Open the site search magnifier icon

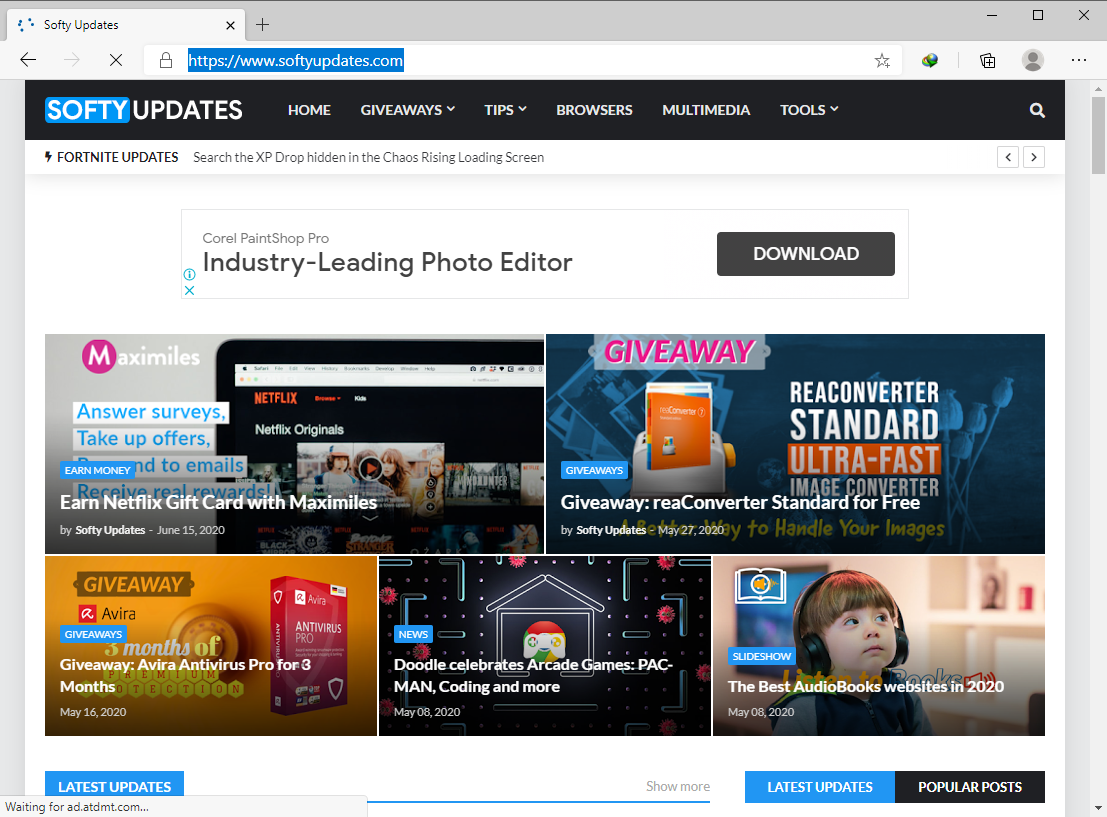[x=1037, y=110]
